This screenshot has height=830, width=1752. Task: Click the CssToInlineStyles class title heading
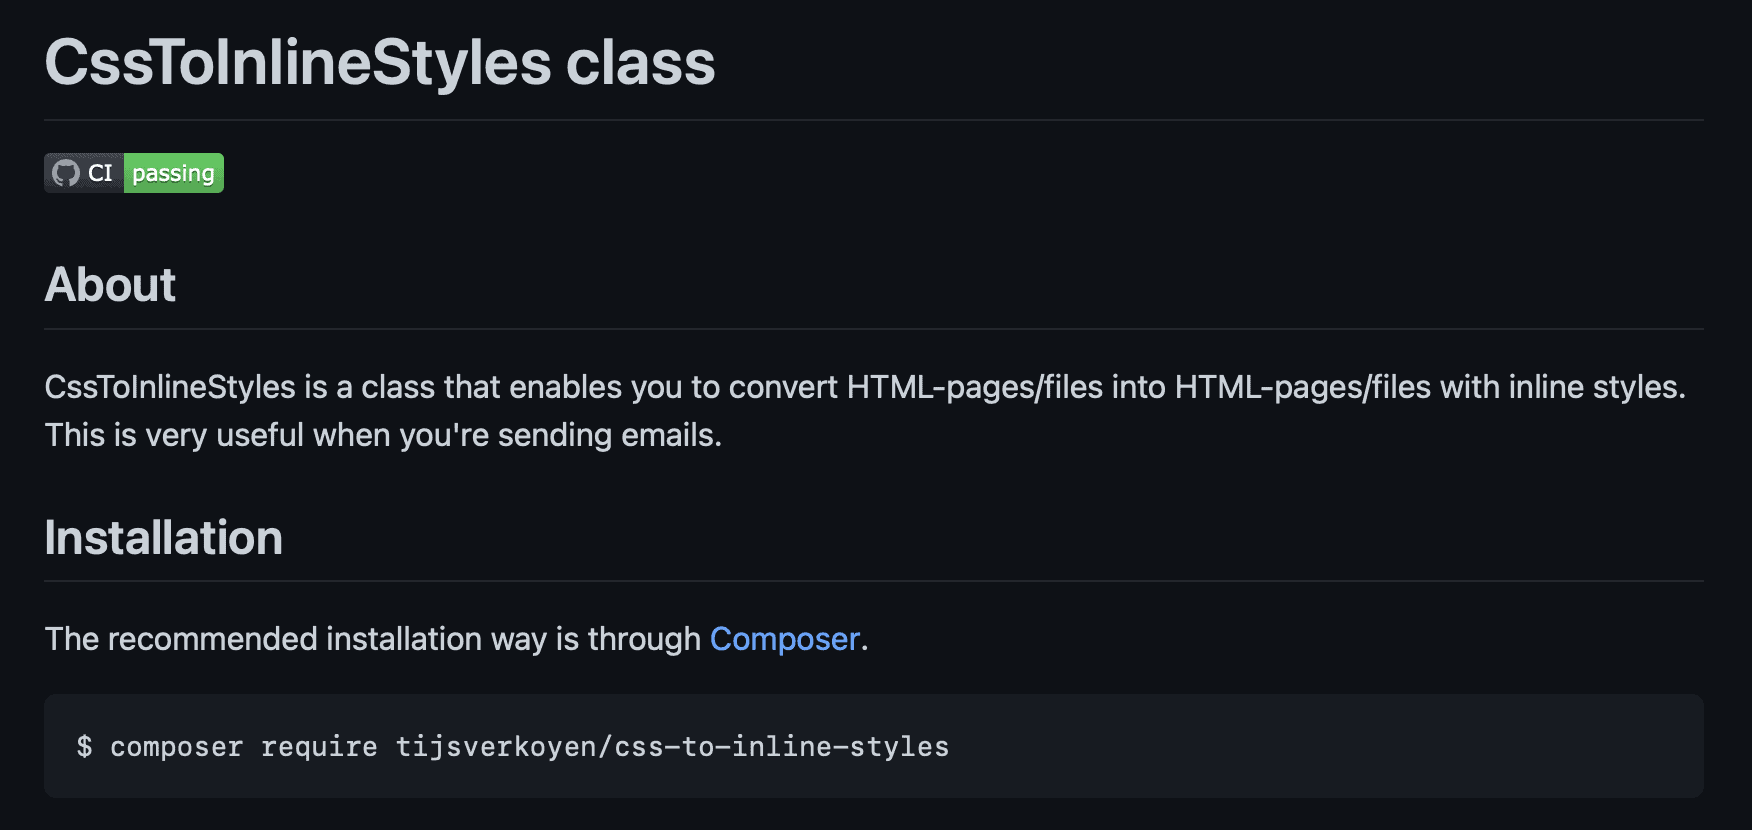pyautogui.click(x=380, y=62)
